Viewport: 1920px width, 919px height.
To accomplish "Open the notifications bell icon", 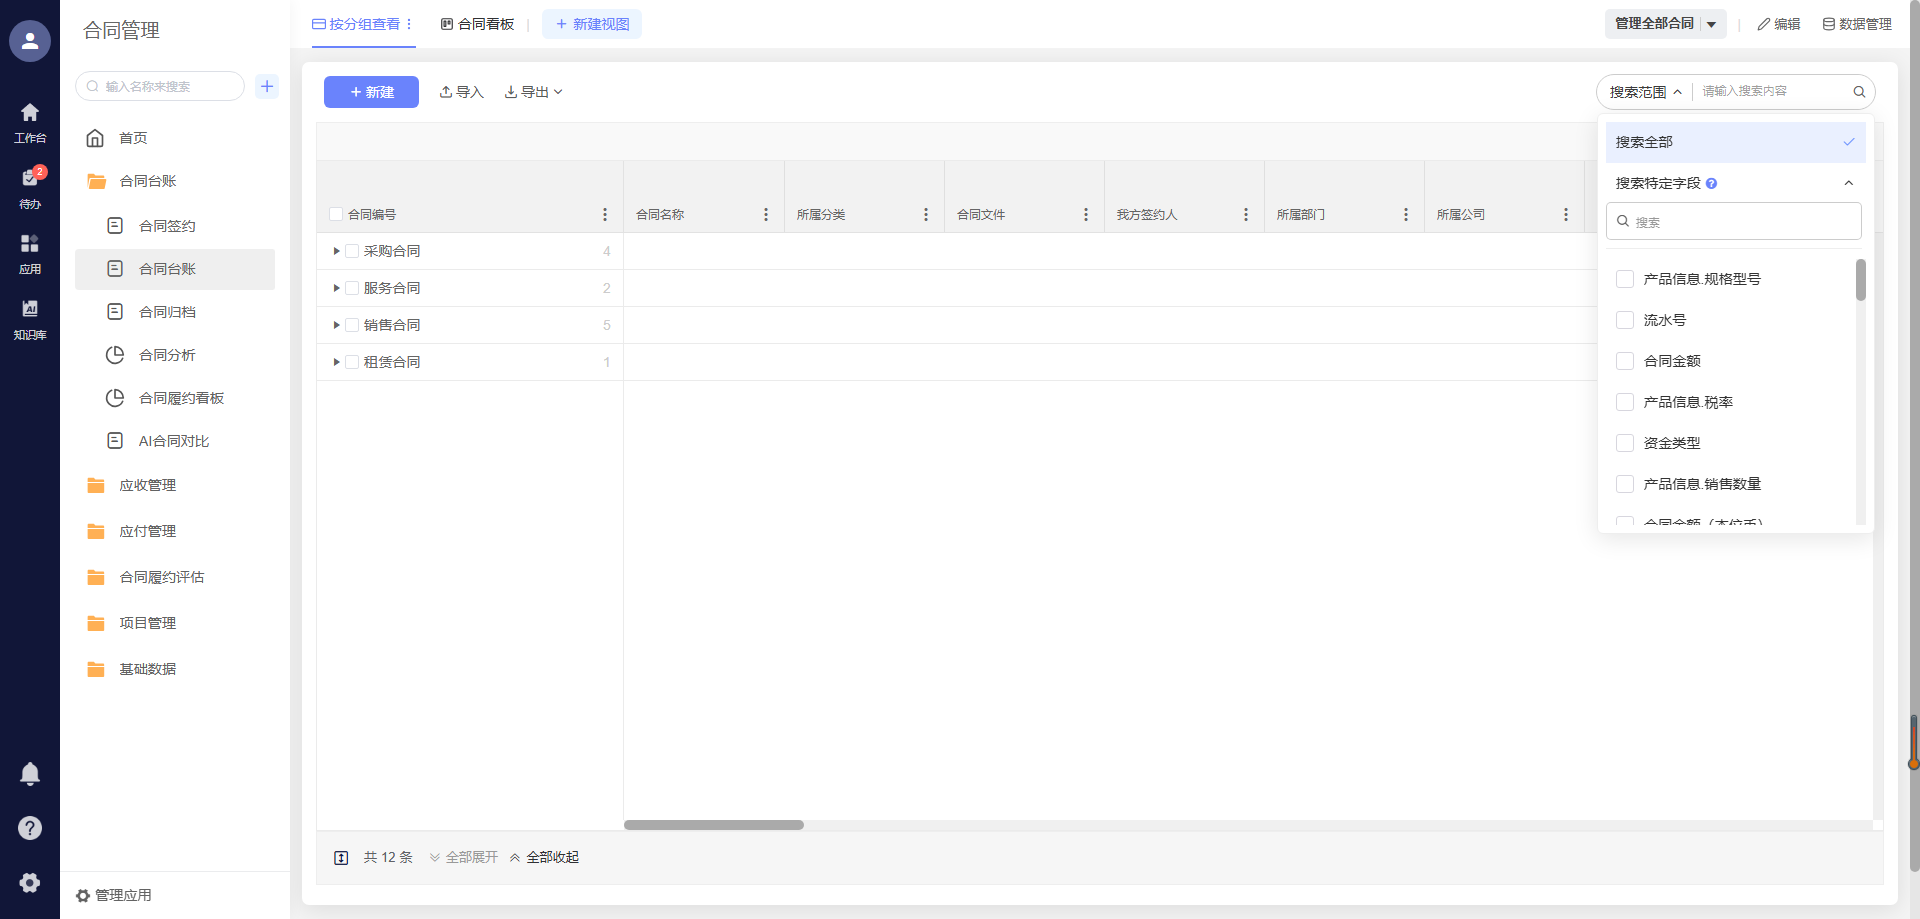I will (30, 773).
